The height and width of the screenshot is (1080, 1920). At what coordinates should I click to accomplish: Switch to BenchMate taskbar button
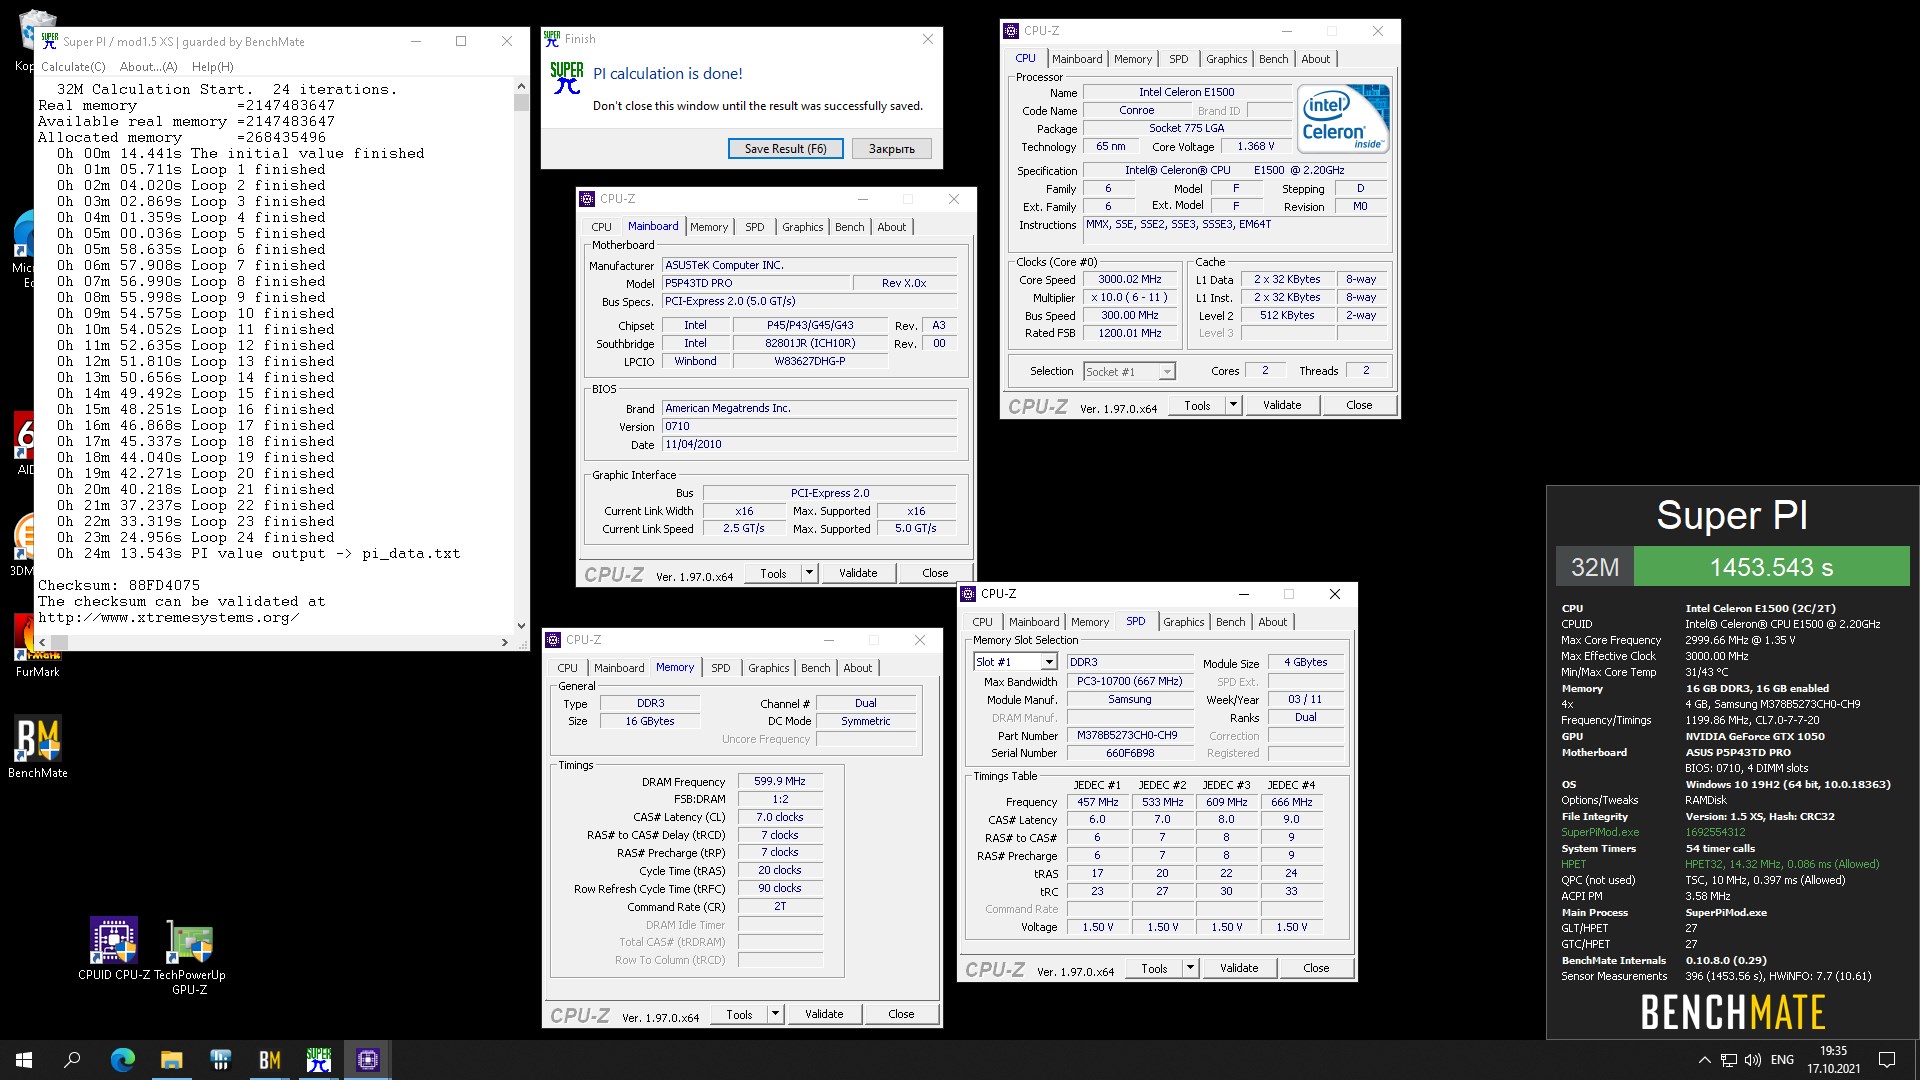tap(269, 1060)
